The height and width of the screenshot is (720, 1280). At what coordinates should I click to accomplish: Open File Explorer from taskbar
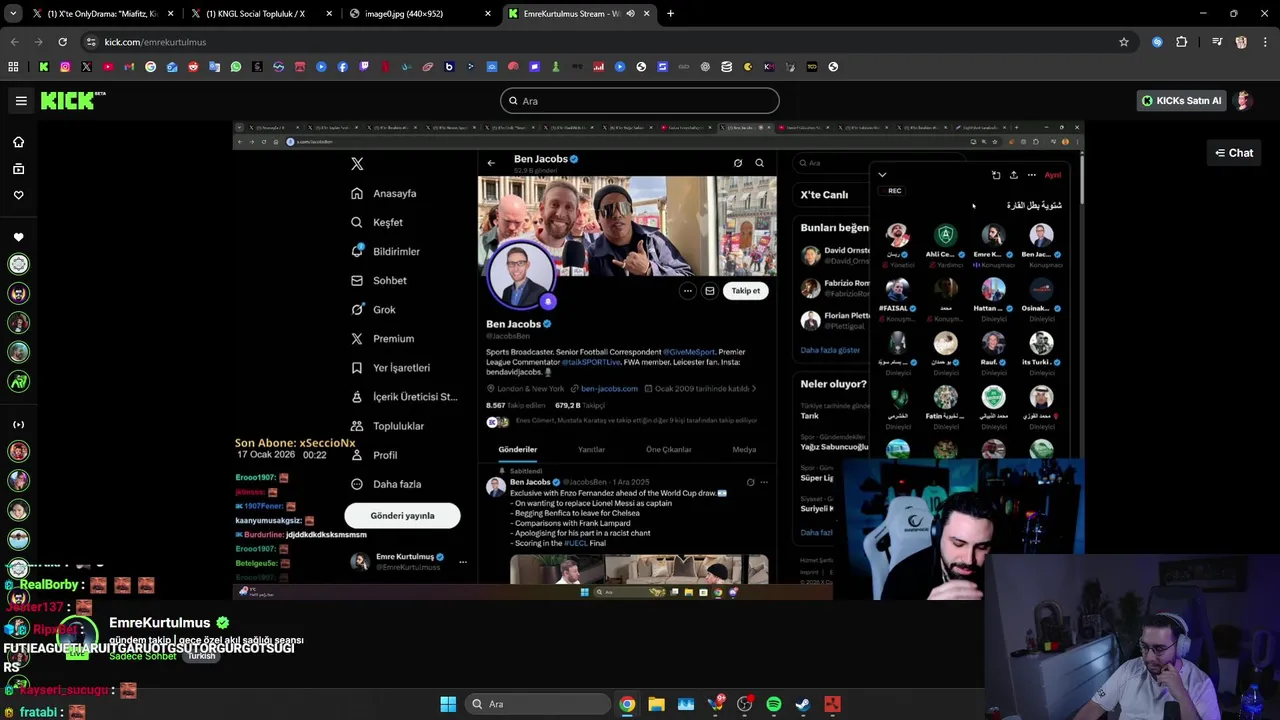click(x=656, y=704)
